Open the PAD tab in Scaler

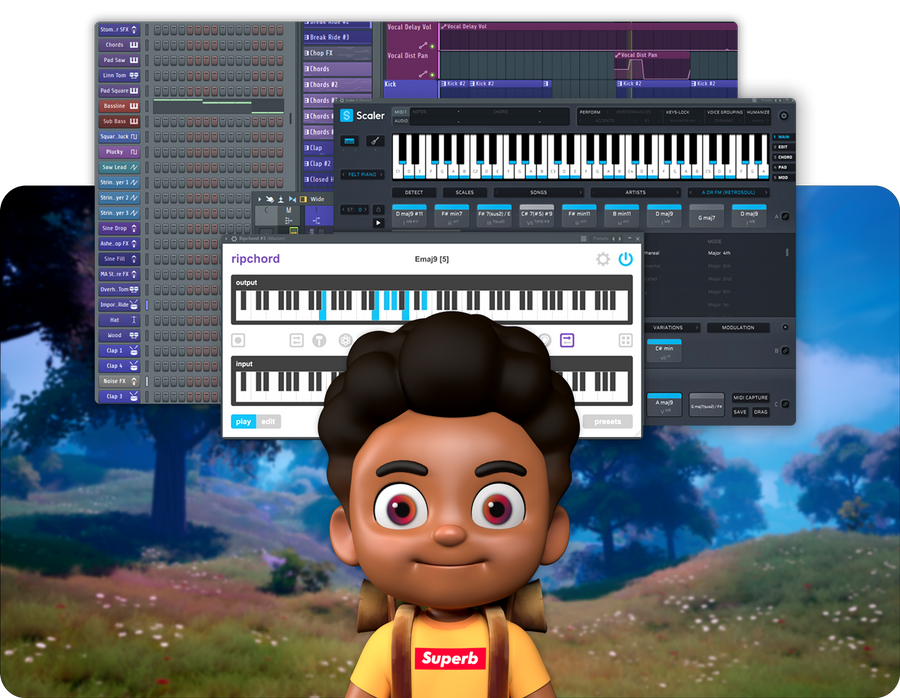click(784, 167)
